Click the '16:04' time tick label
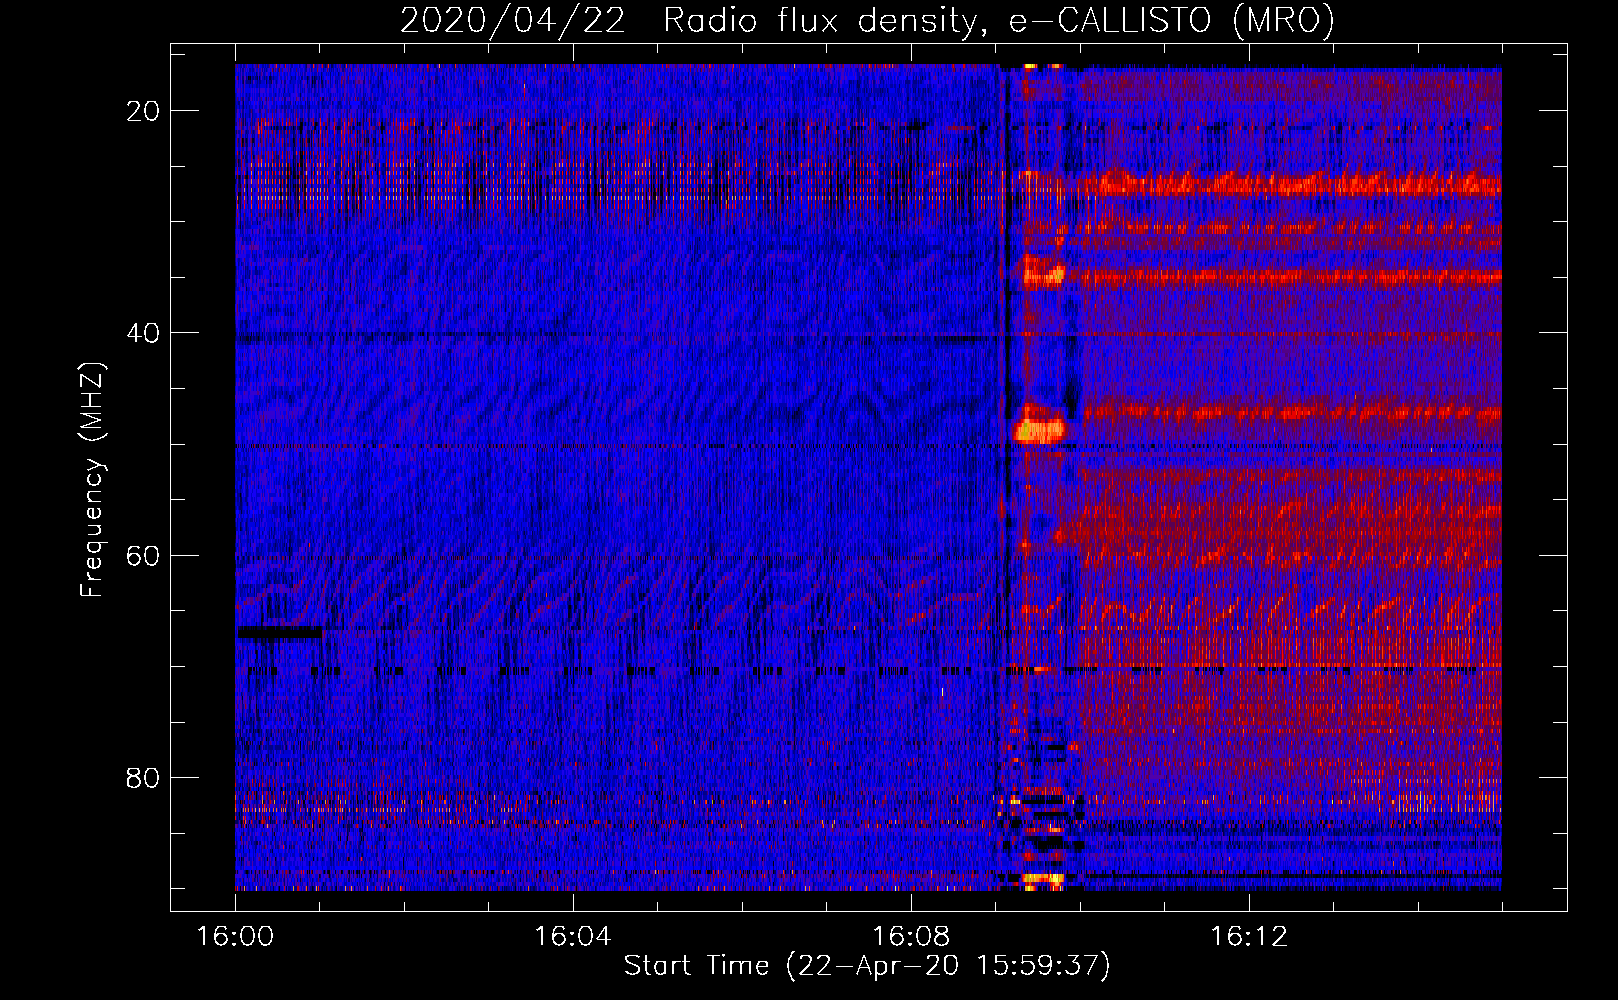 point(572,937)
